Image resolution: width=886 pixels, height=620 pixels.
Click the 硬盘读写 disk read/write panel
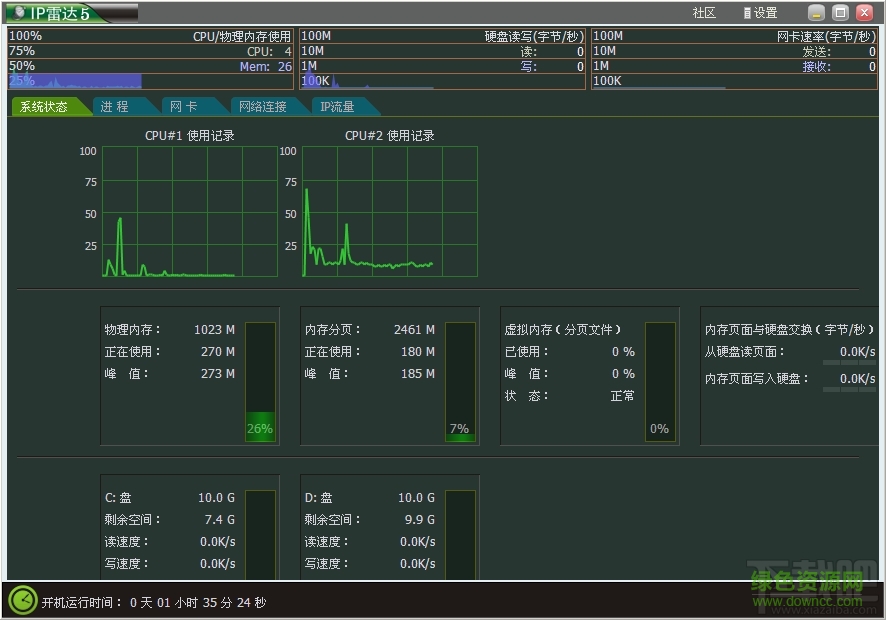click(x=442, y=59)
